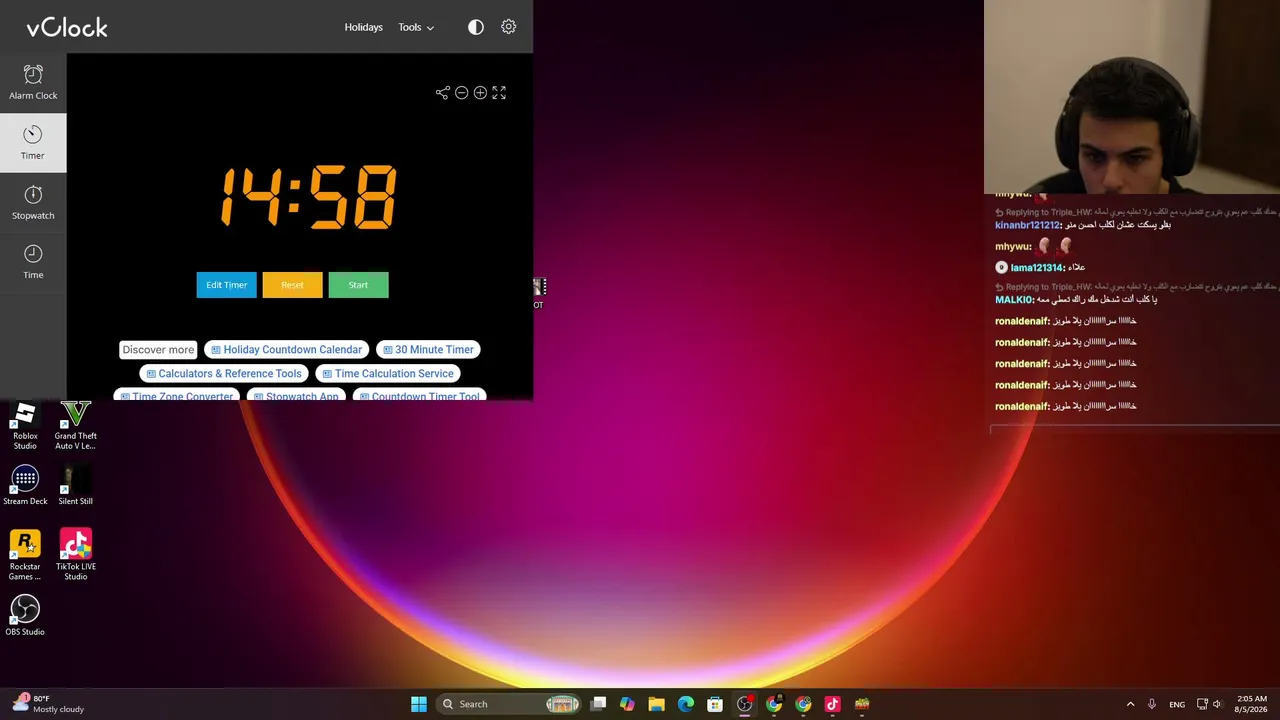
Task: Click chat username MALKIO
Action: [1014, 300]
